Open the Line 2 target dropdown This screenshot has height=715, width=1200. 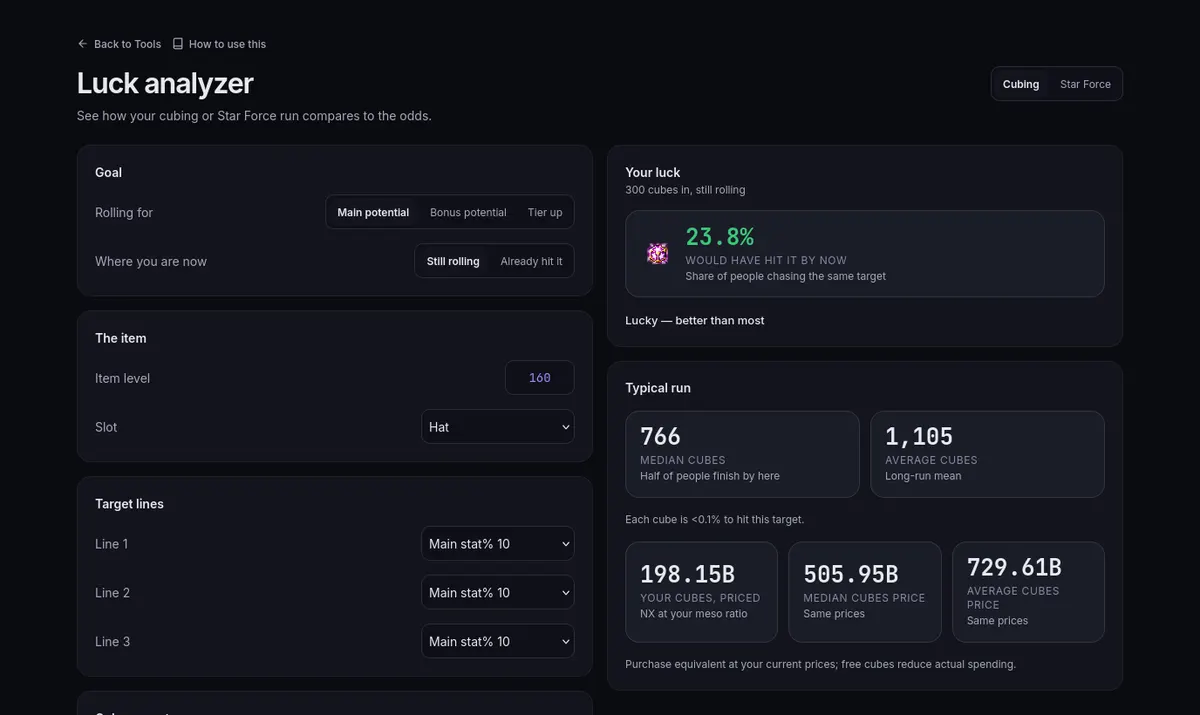498,593
